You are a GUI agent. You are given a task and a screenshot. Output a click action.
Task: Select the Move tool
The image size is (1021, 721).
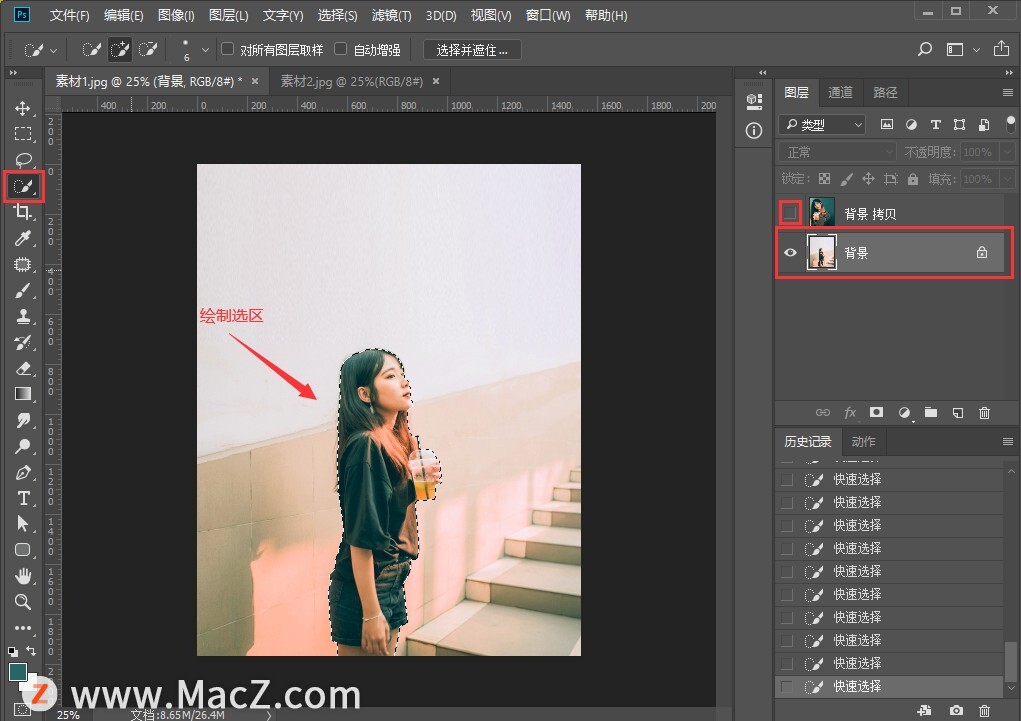(x=23, y=108)
